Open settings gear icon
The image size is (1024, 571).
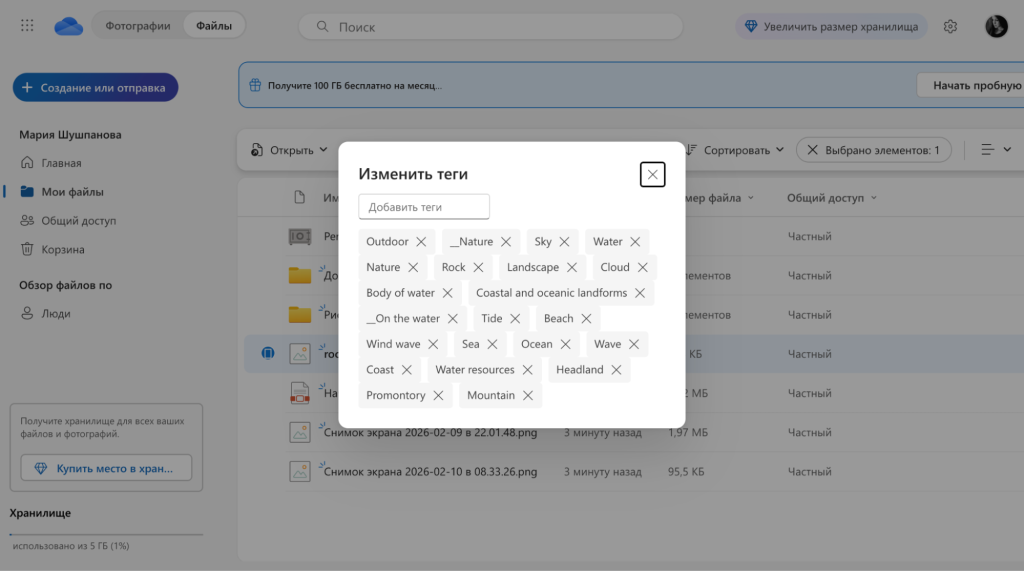(950, 27)
